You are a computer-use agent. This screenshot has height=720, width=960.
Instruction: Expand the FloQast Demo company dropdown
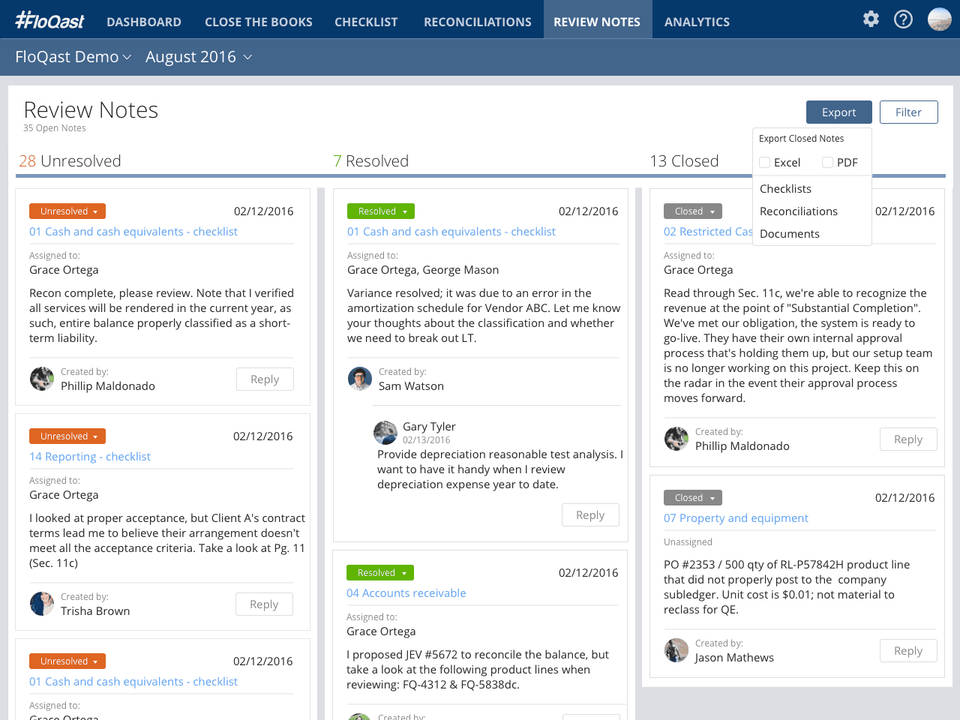point(73,57)
